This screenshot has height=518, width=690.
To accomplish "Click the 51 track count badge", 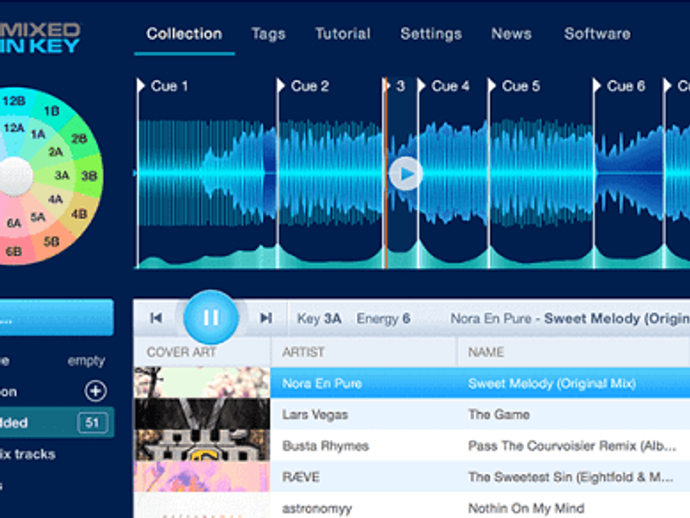I will 92,423.
